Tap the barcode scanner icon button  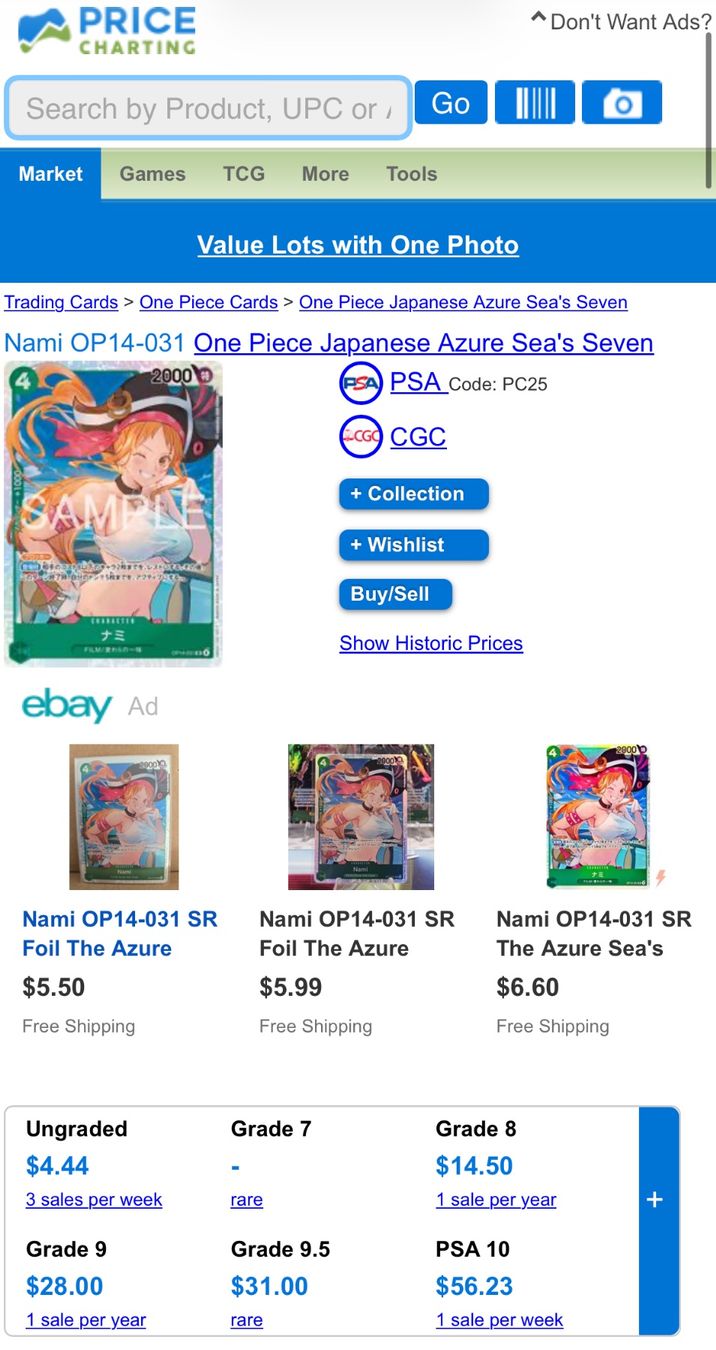(535, 103)
